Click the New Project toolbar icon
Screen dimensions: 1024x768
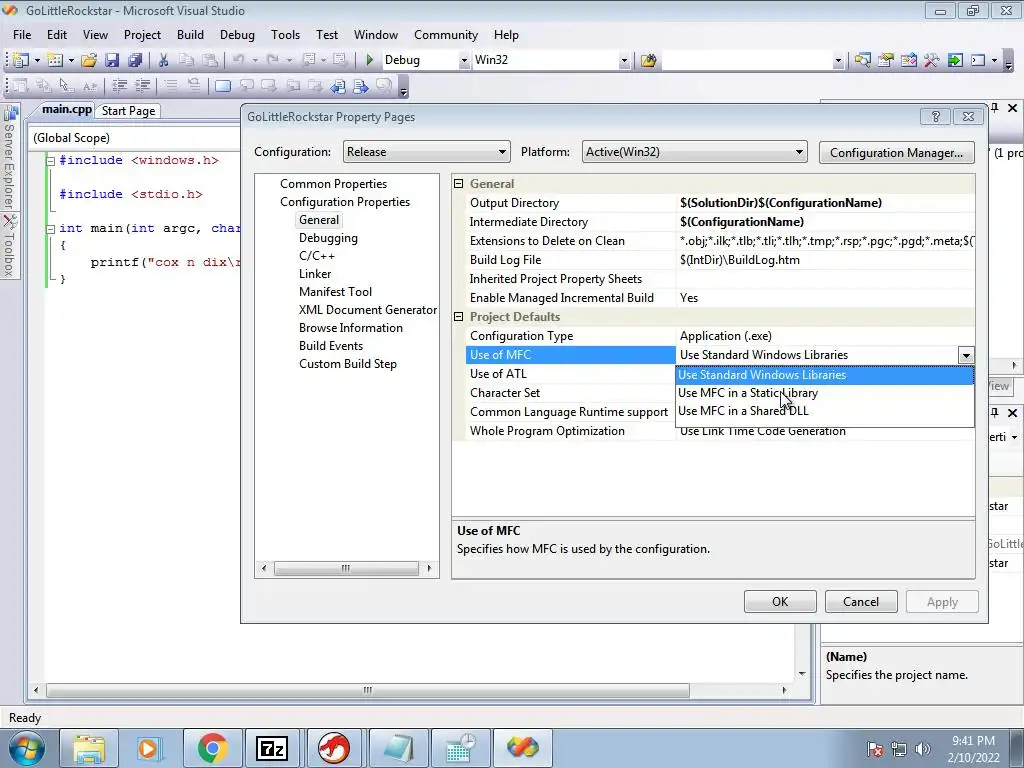click(x=20, y=60)
